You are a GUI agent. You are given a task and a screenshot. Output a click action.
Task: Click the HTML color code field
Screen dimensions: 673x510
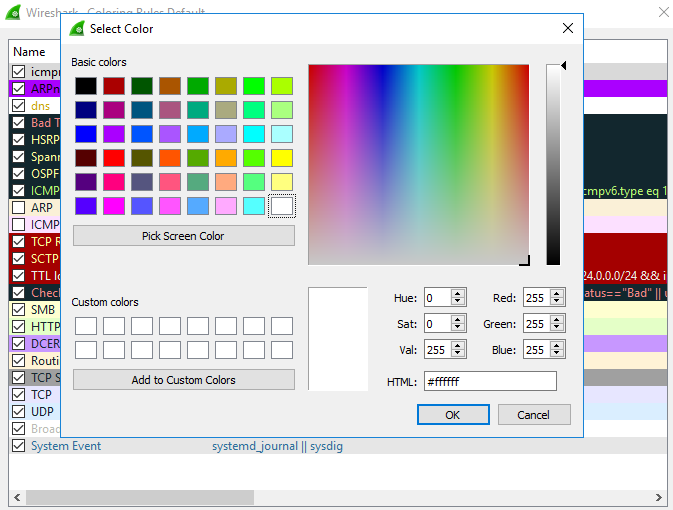tap(490, 381)
